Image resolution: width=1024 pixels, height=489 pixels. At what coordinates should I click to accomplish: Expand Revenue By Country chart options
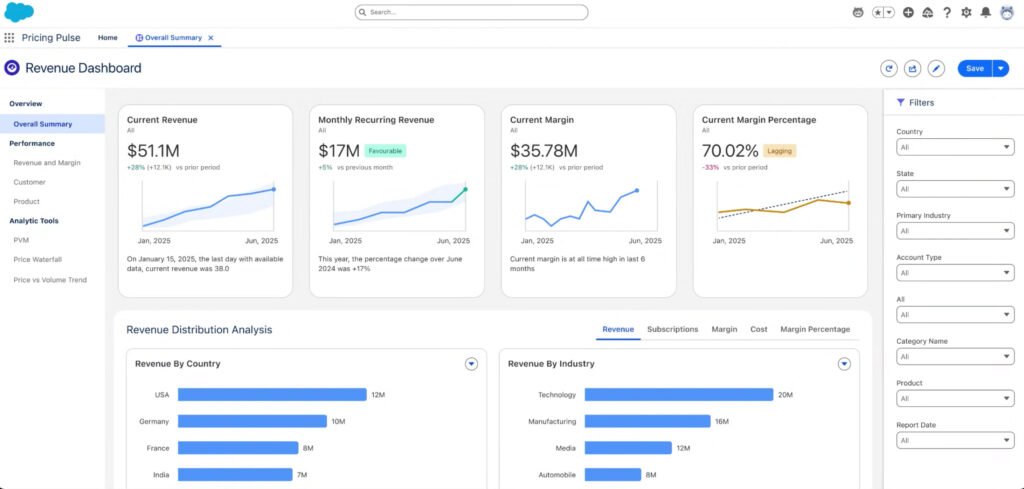471,364
